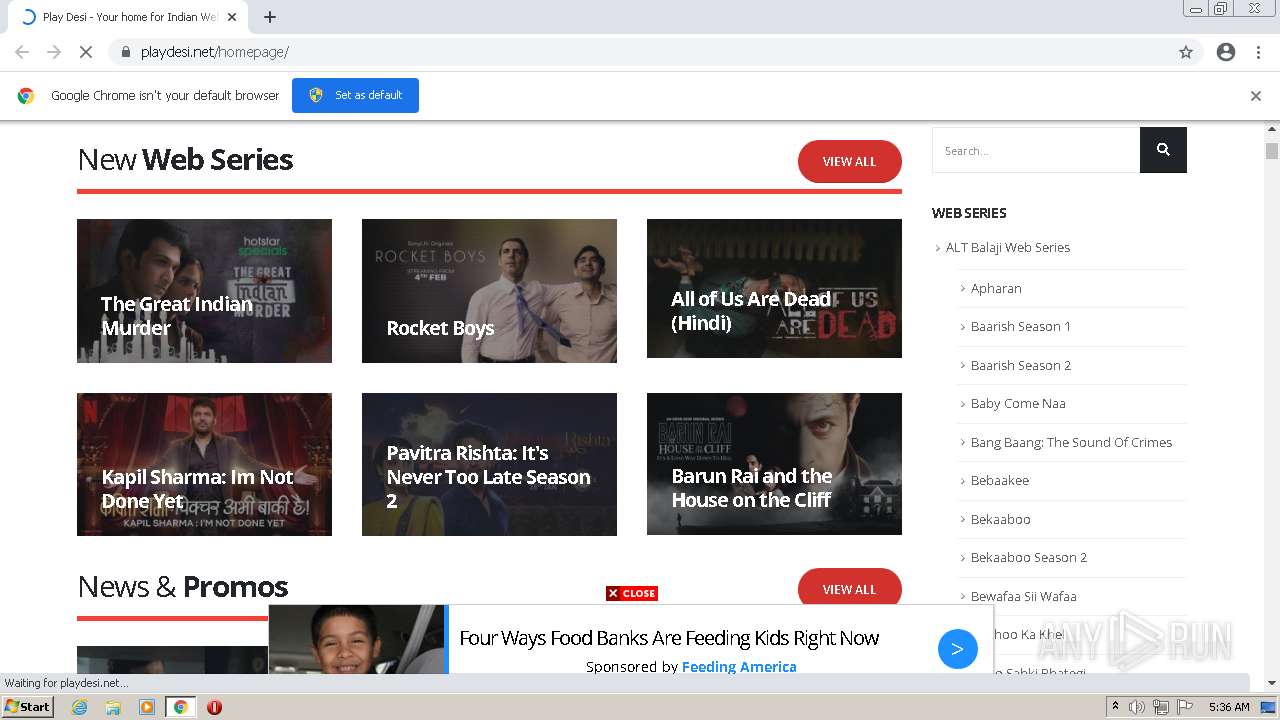1280x720 pixels.
Task: Open the Baby Come Naa link
Action: (x=1018, y=403)
